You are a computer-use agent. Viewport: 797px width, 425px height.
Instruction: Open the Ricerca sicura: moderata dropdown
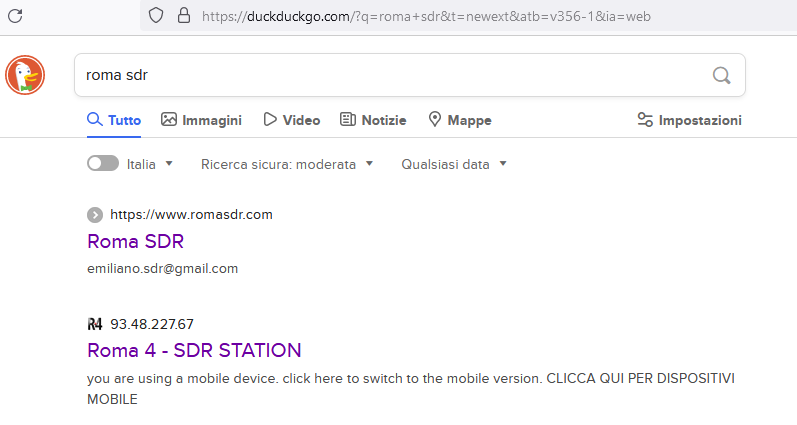287,164
